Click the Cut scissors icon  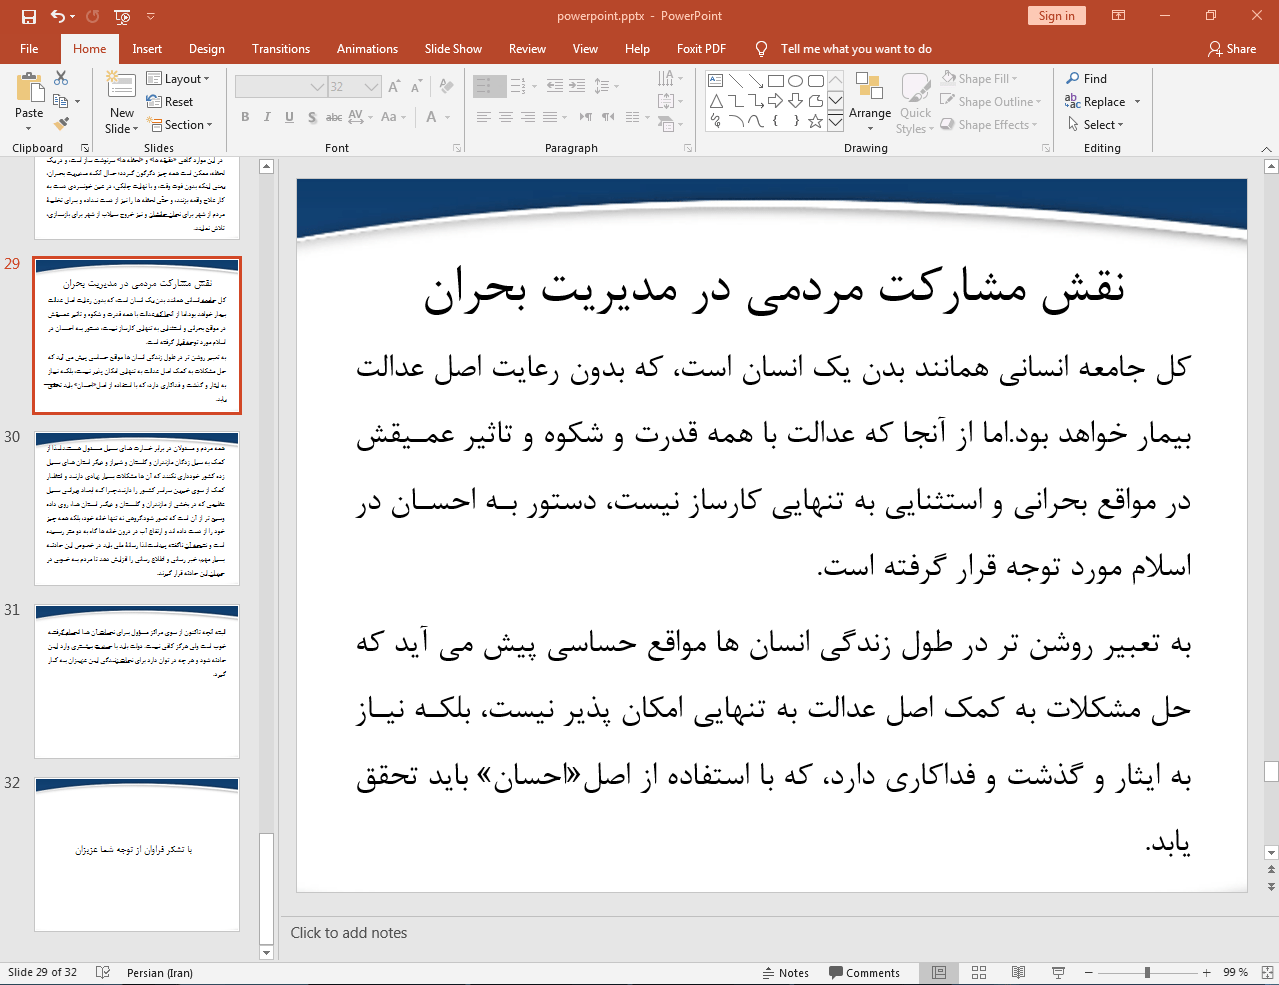click(x=61, y=78)
